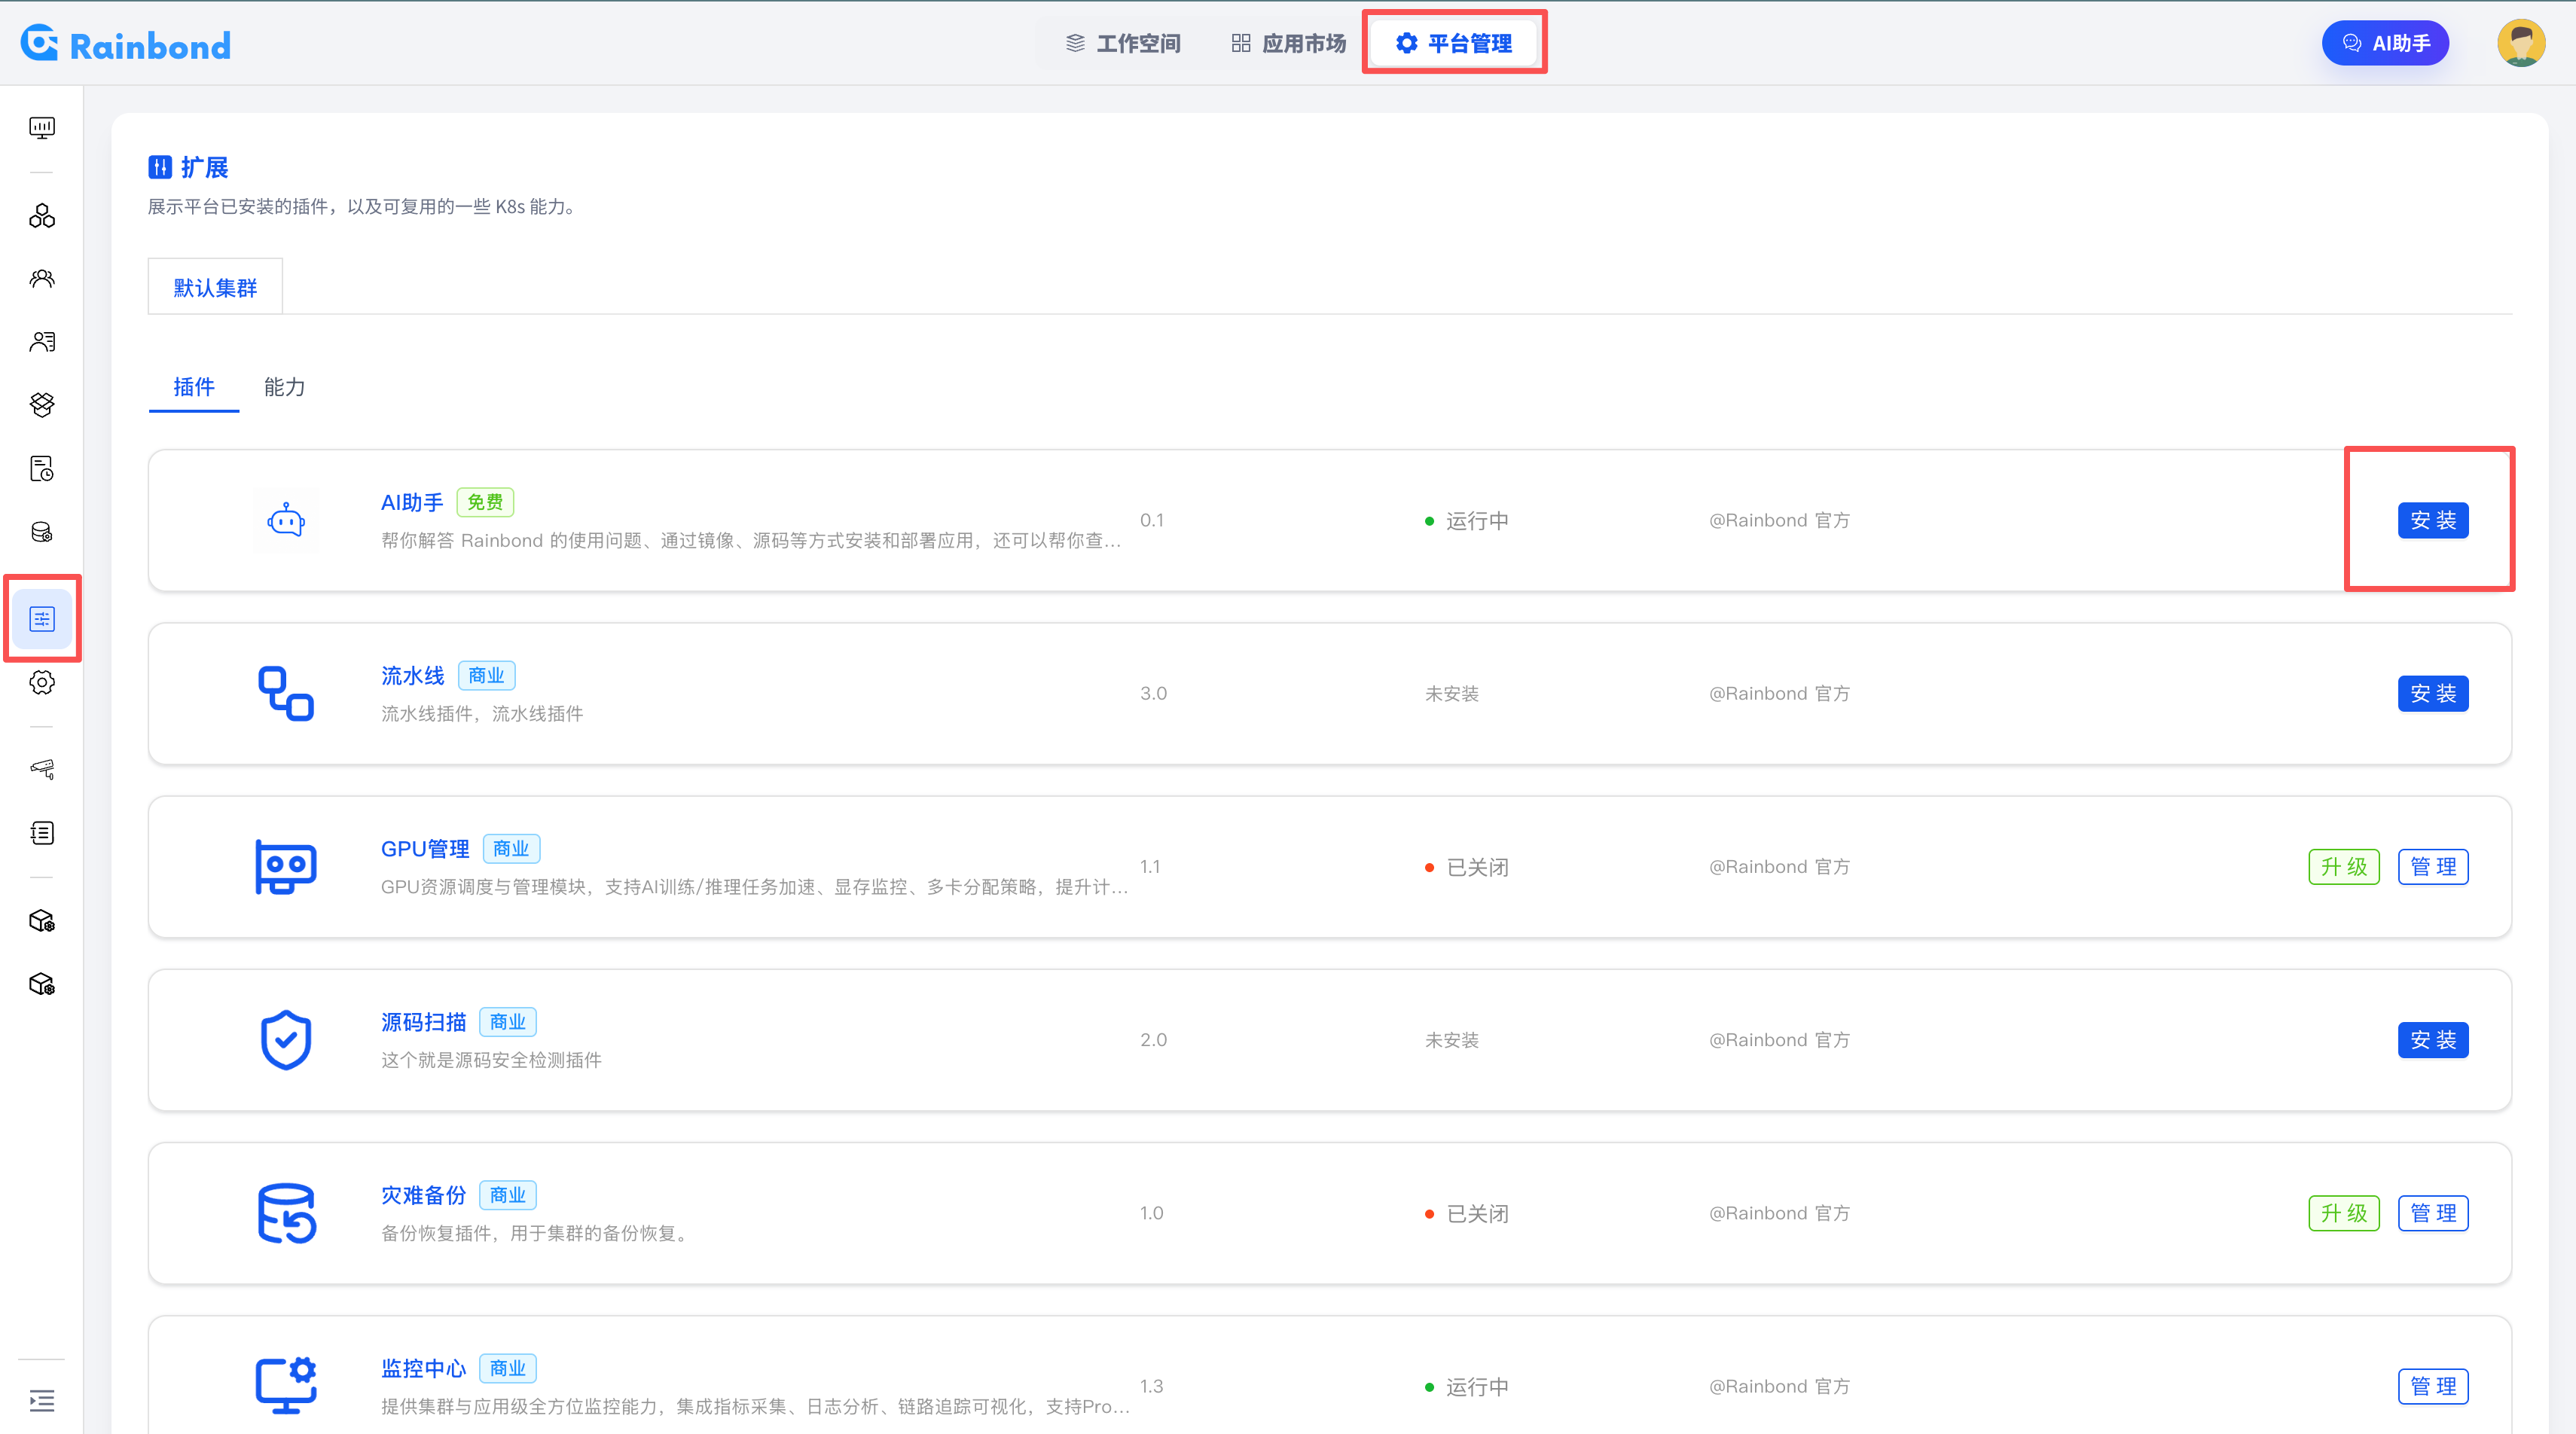
Task: Click the 商业 tag on 流水线
Action: 486,675
